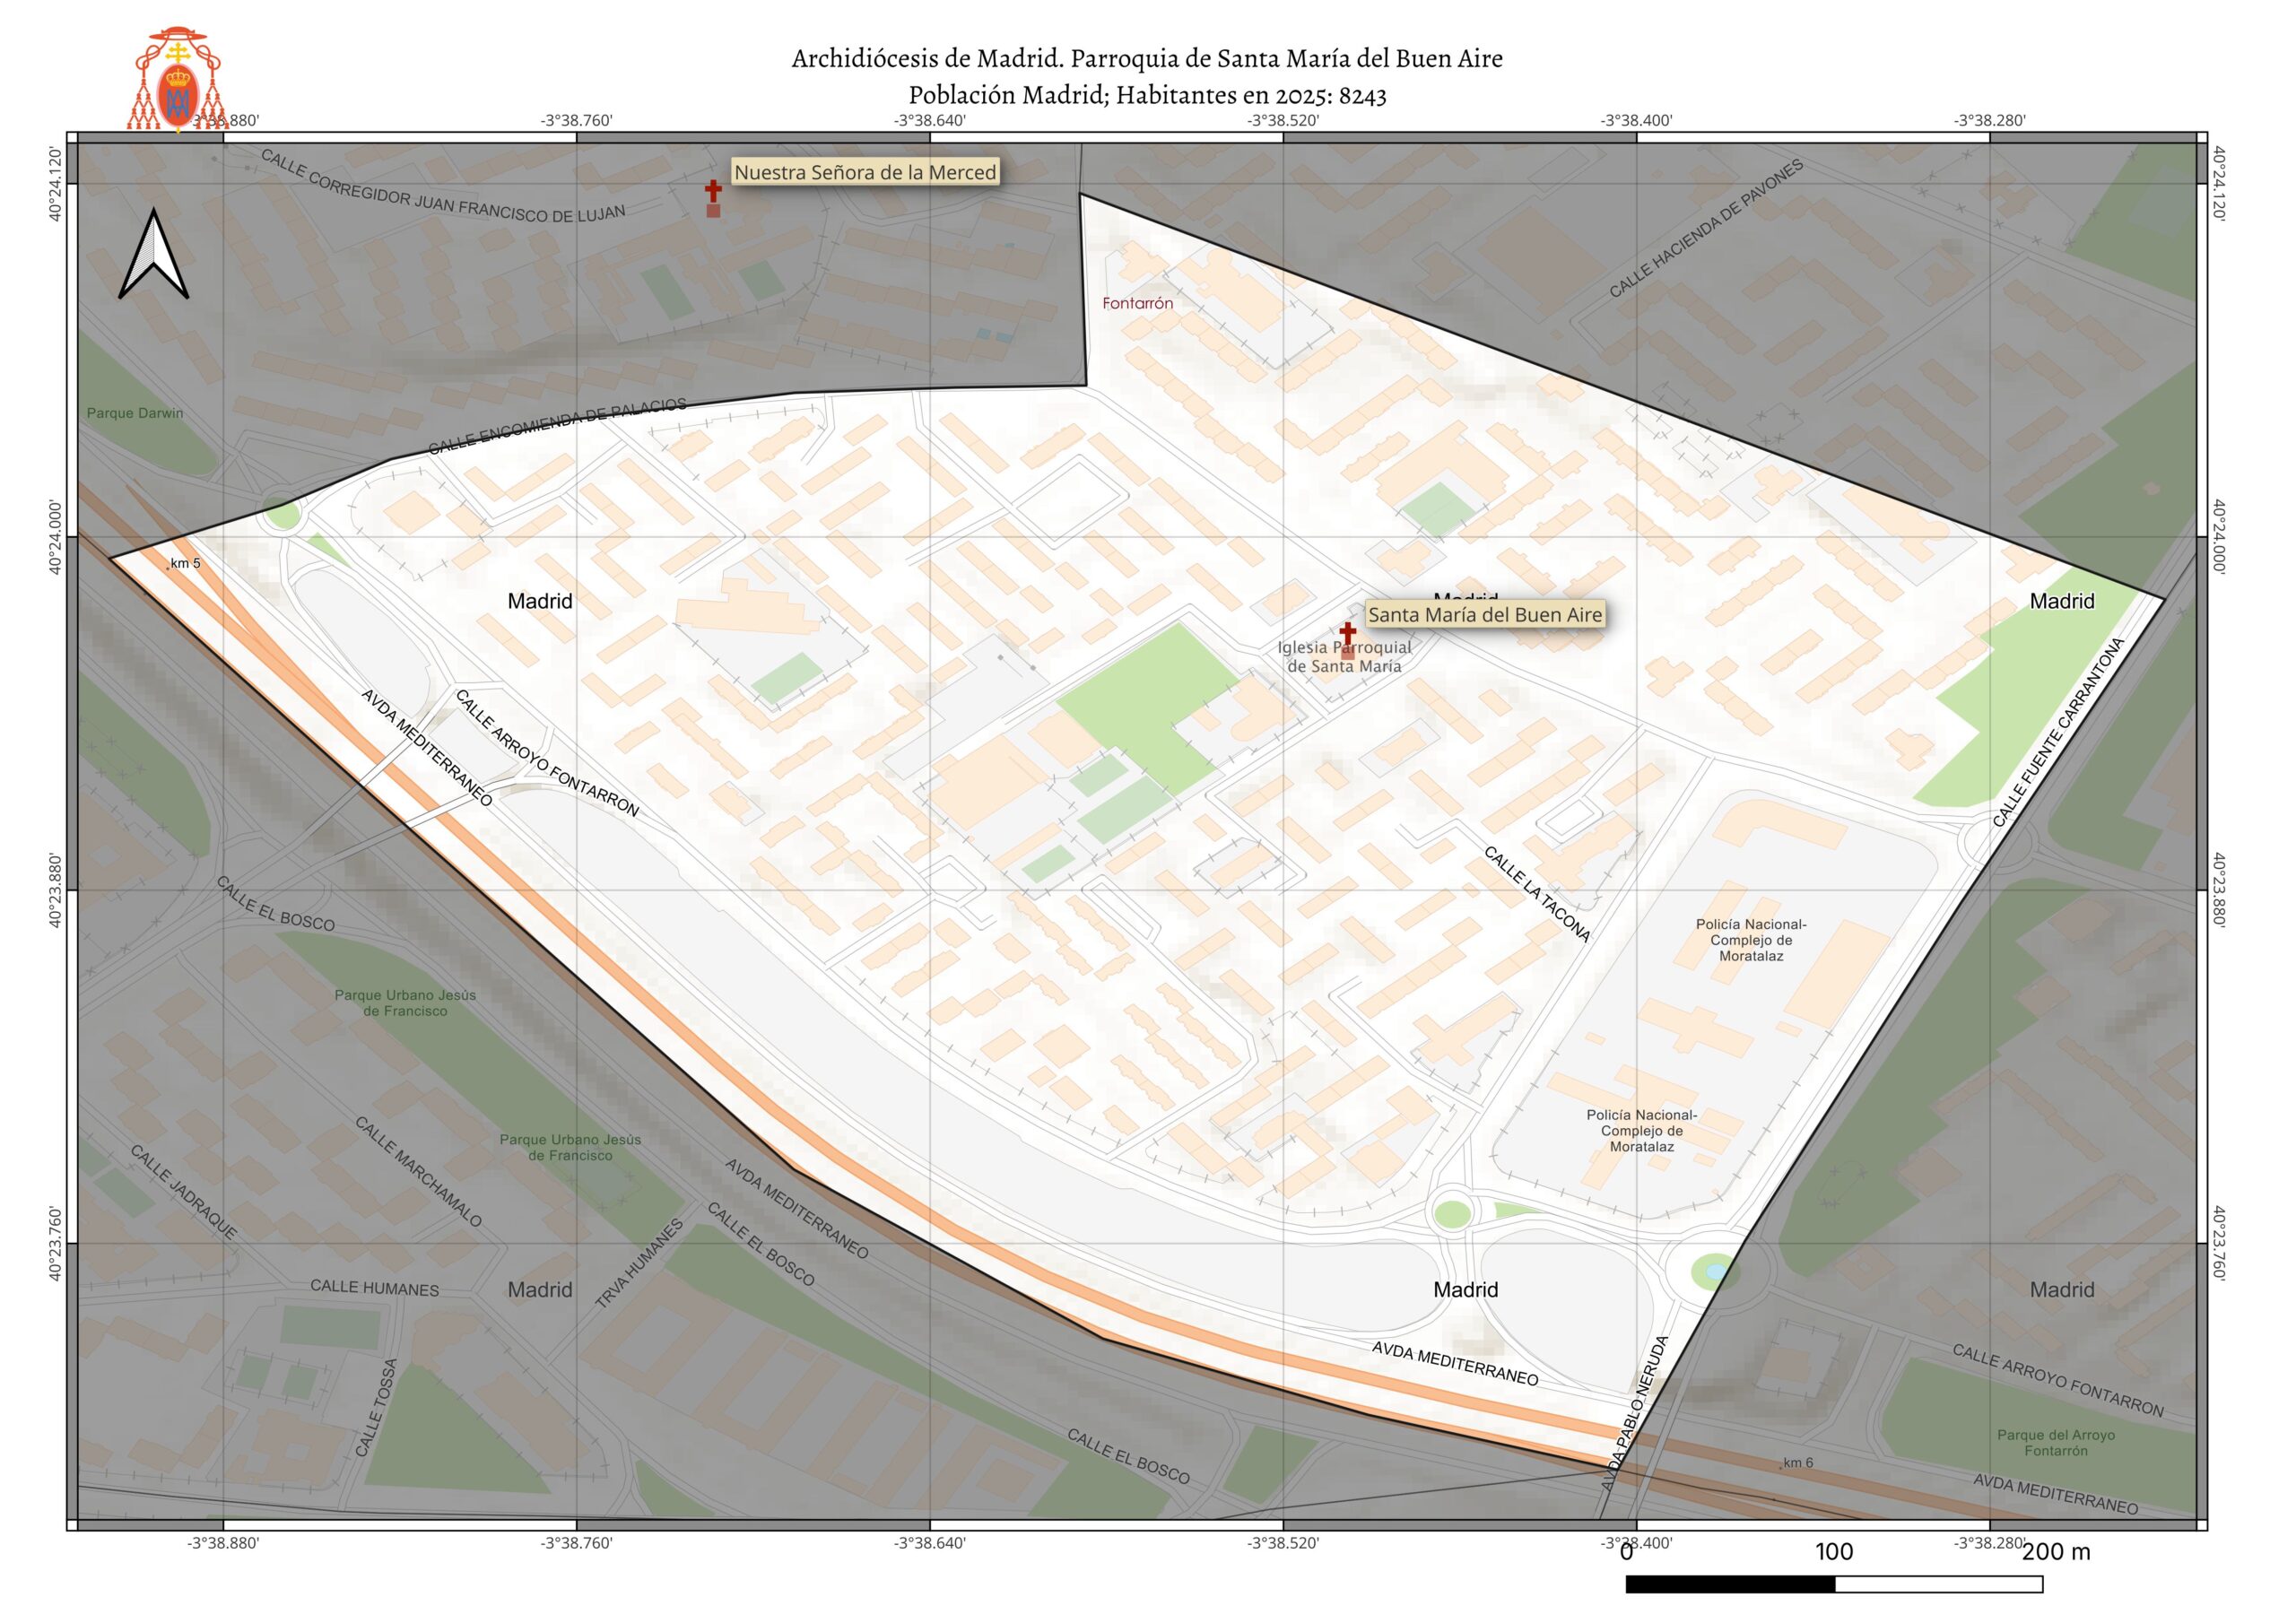This screenshot has height=1623, width=2296.
Task: Click the archdiocese coat of arms emblem
Action: [177, 80]
